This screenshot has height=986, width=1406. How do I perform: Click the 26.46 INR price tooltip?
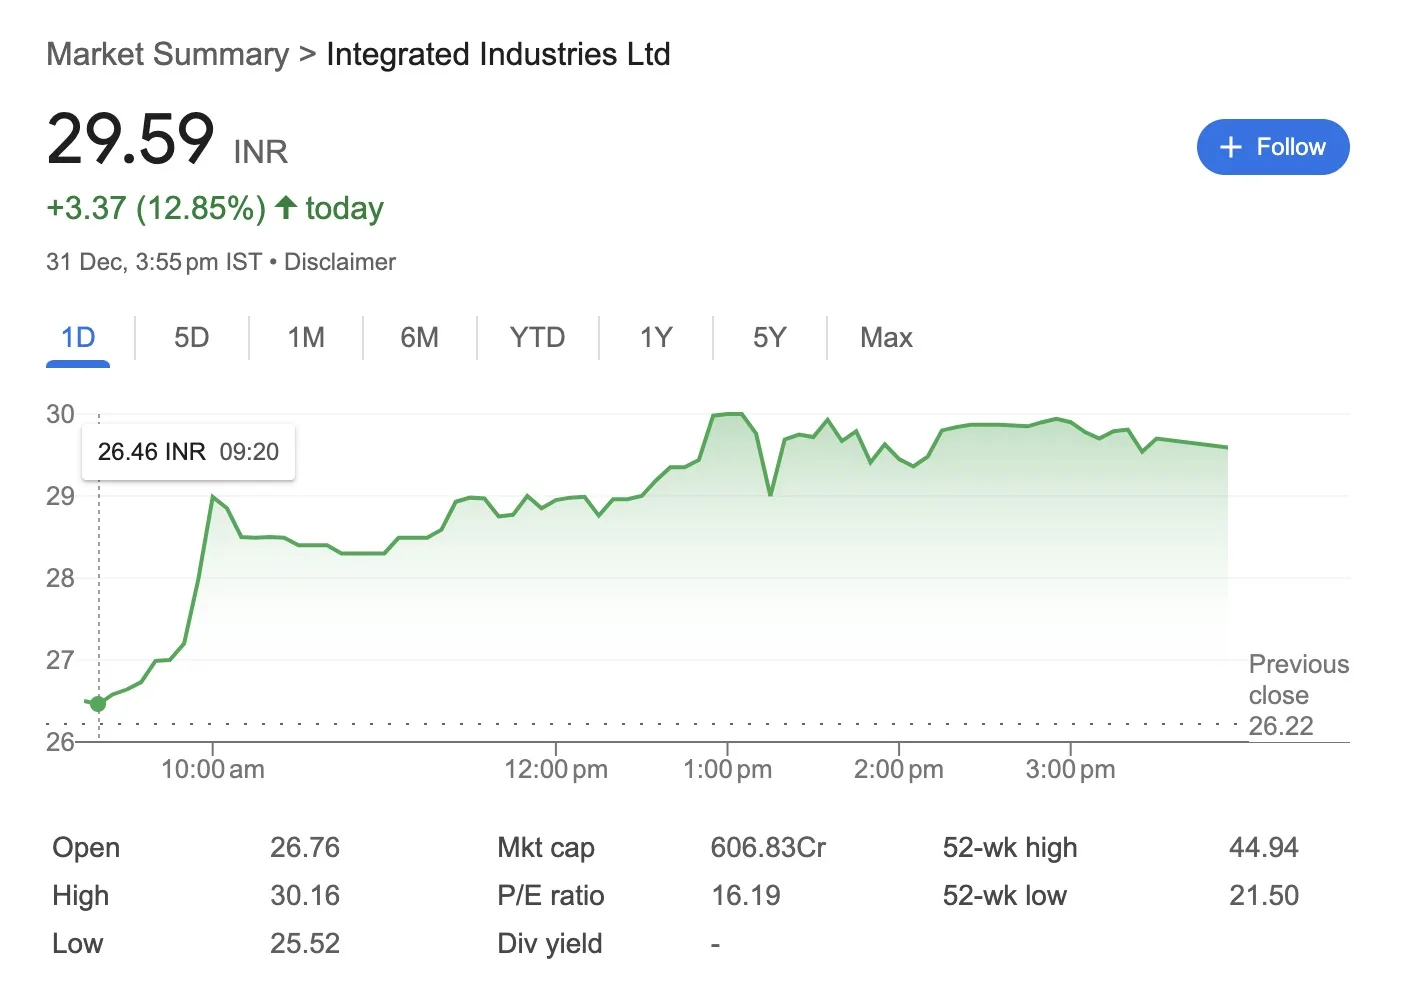tap(188, 452)
